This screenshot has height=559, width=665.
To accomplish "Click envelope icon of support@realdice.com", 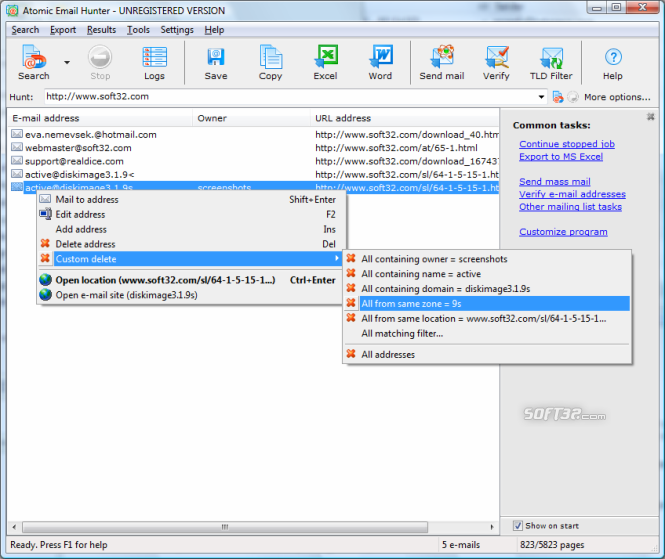I will point(17,160).
